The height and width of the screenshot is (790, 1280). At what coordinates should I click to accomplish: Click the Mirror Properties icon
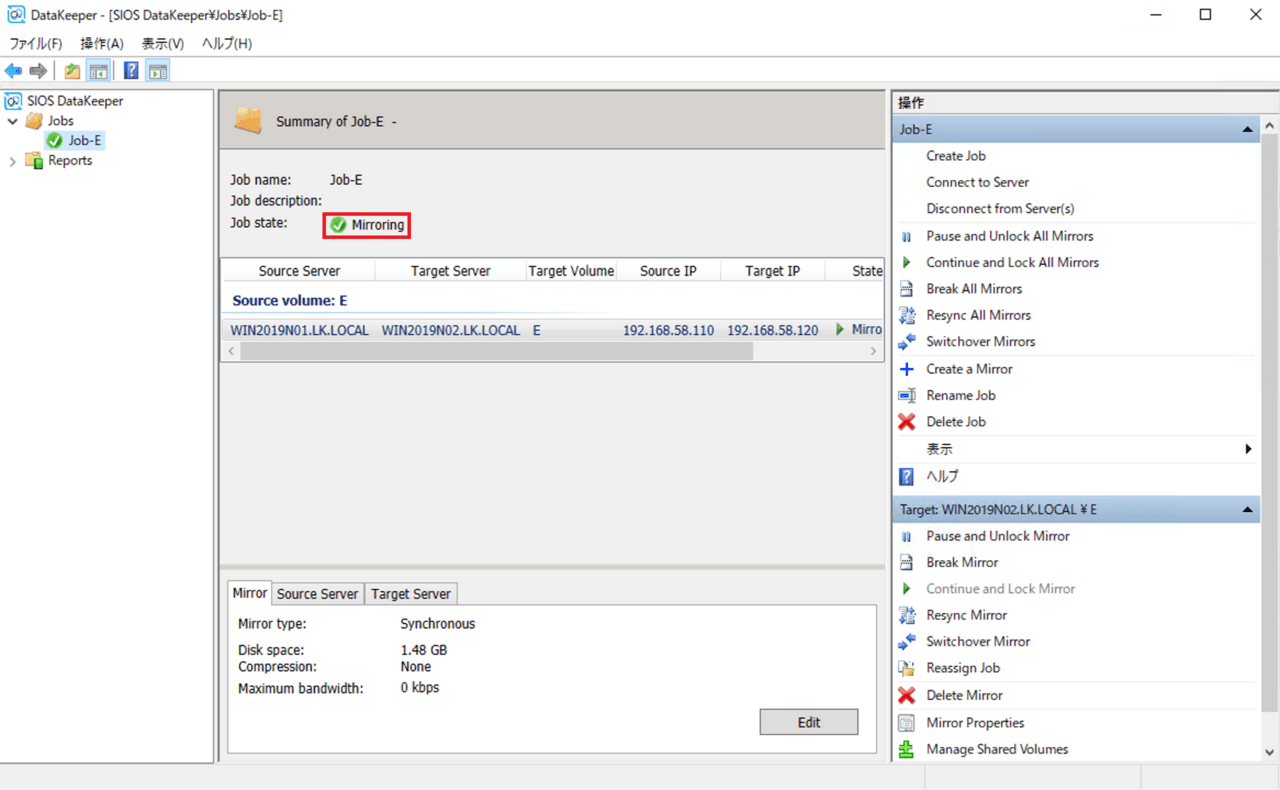906,723
